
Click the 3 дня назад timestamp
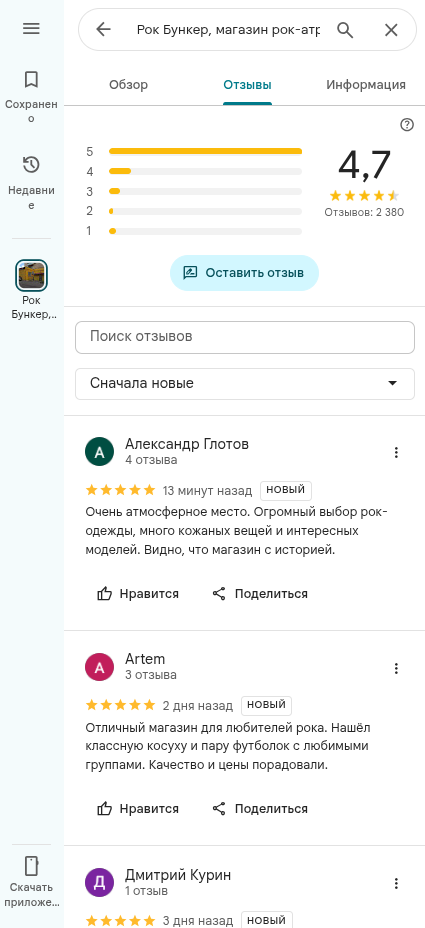click(x=198, y=921)
